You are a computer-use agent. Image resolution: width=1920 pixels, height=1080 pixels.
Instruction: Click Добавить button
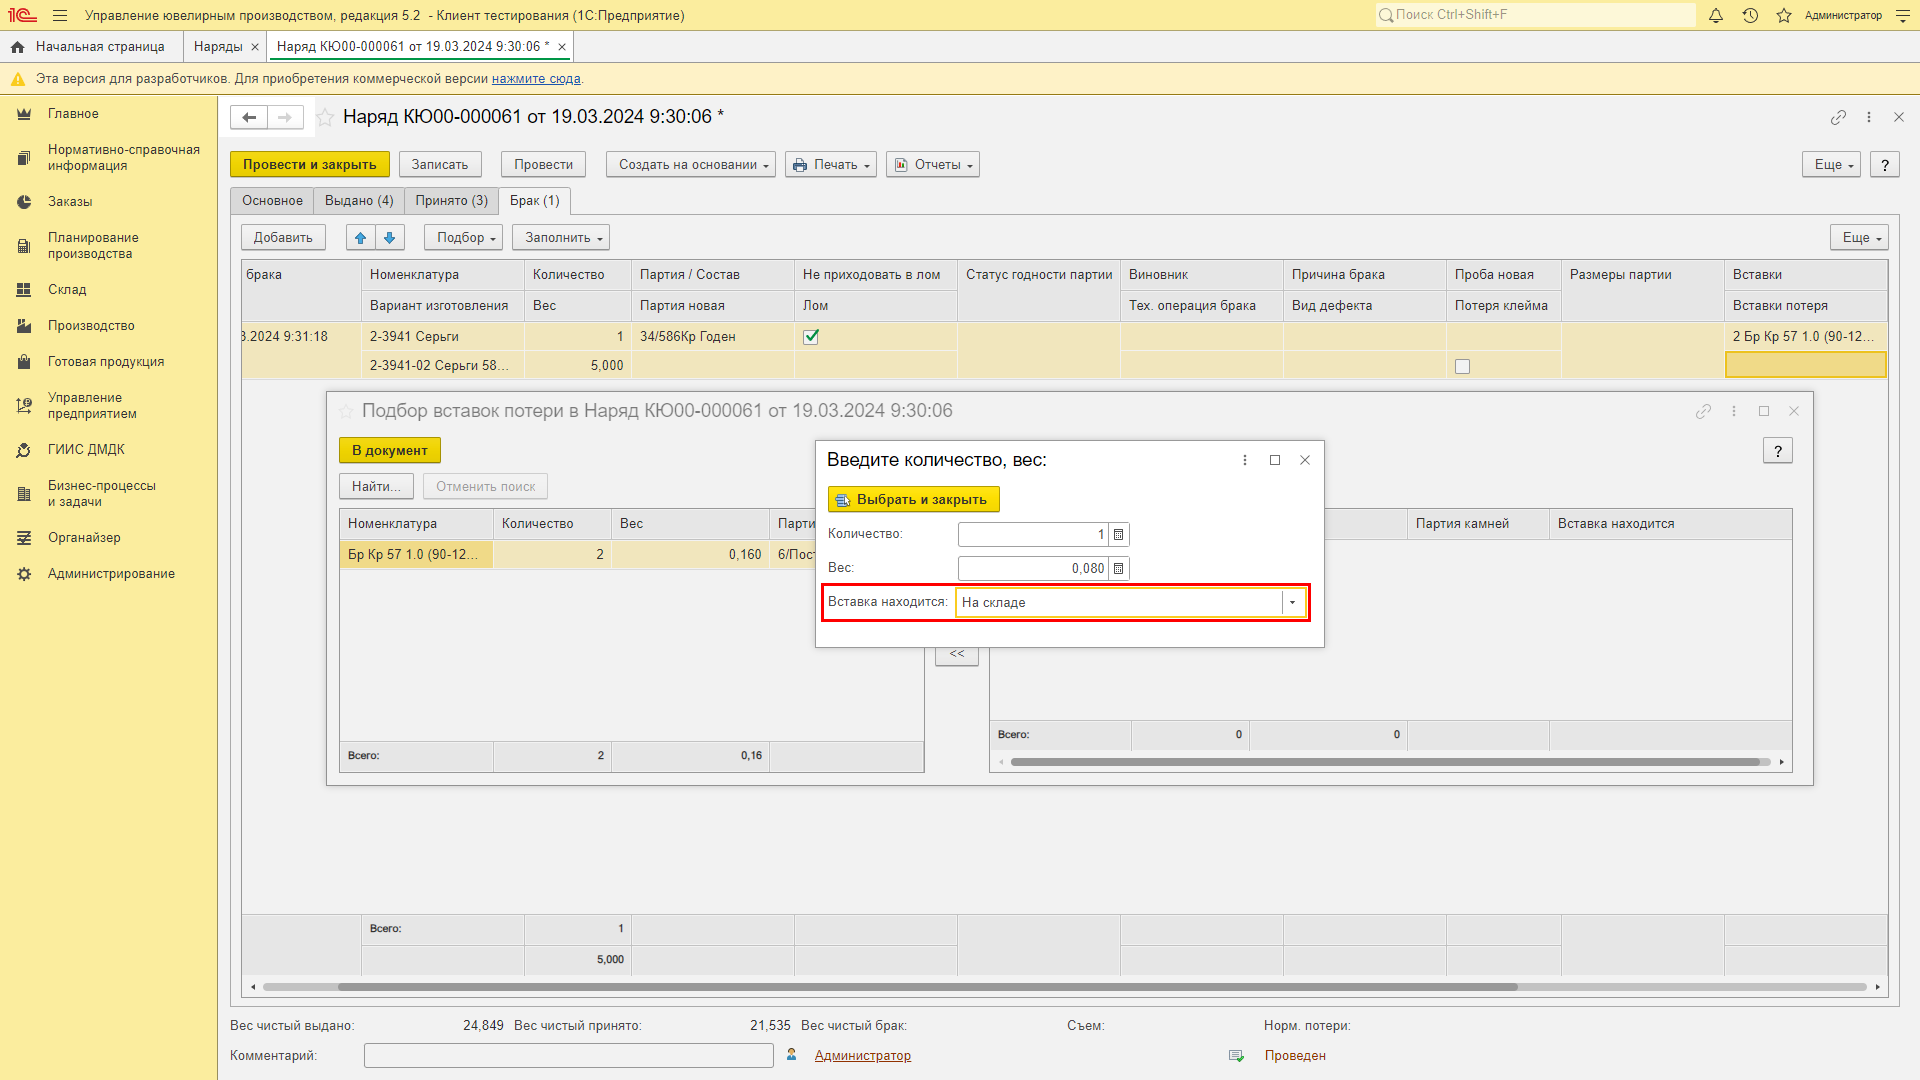point(283,237)
